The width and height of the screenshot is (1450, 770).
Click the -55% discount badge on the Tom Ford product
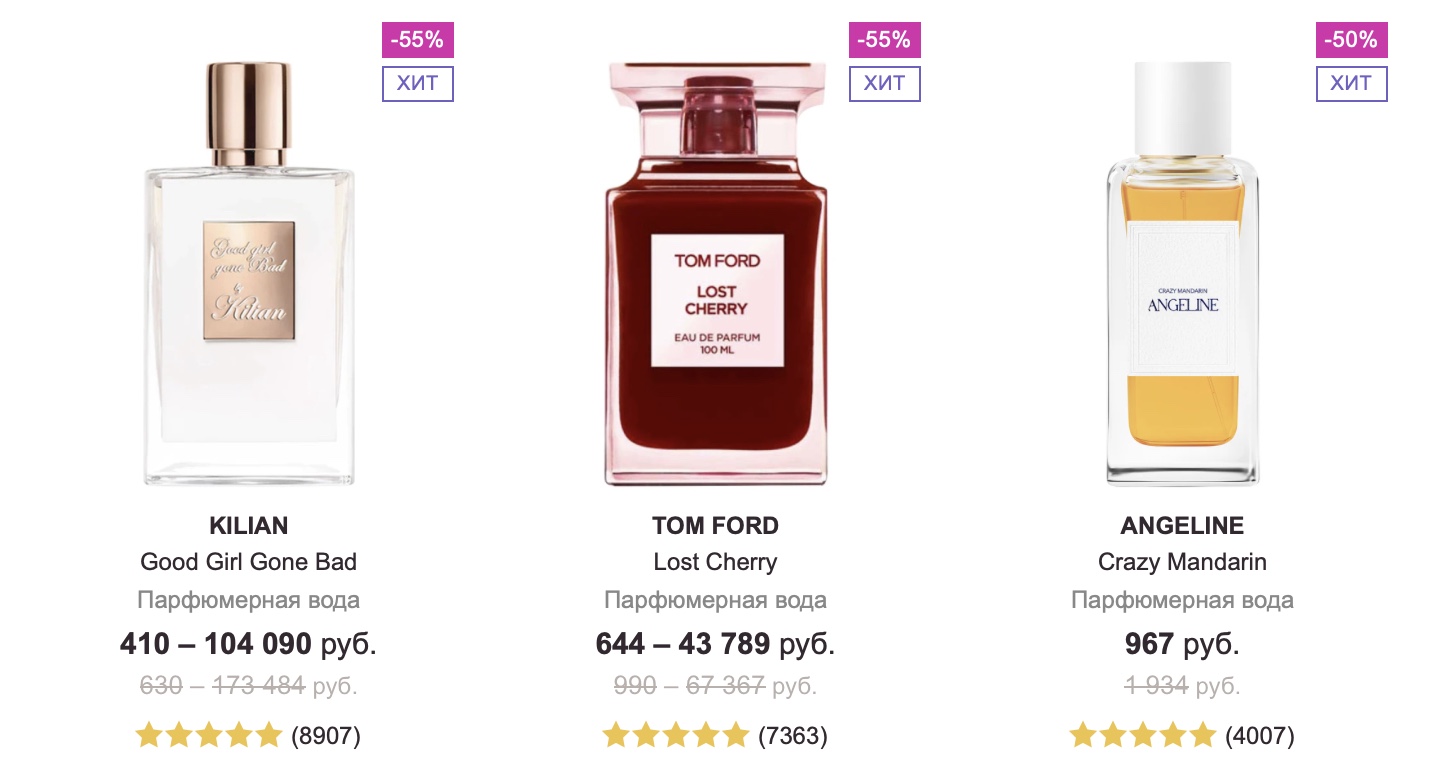(x=885, y=40)
